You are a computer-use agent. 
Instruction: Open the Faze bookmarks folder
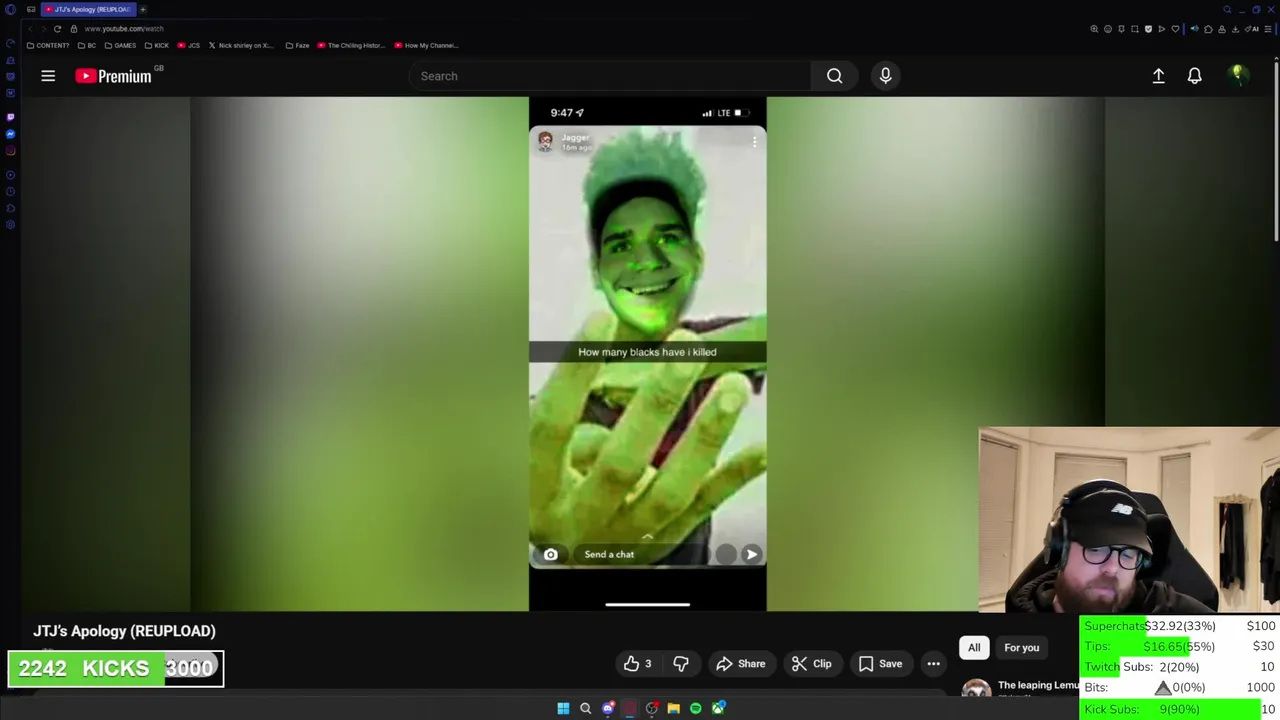tap(297, 45)
